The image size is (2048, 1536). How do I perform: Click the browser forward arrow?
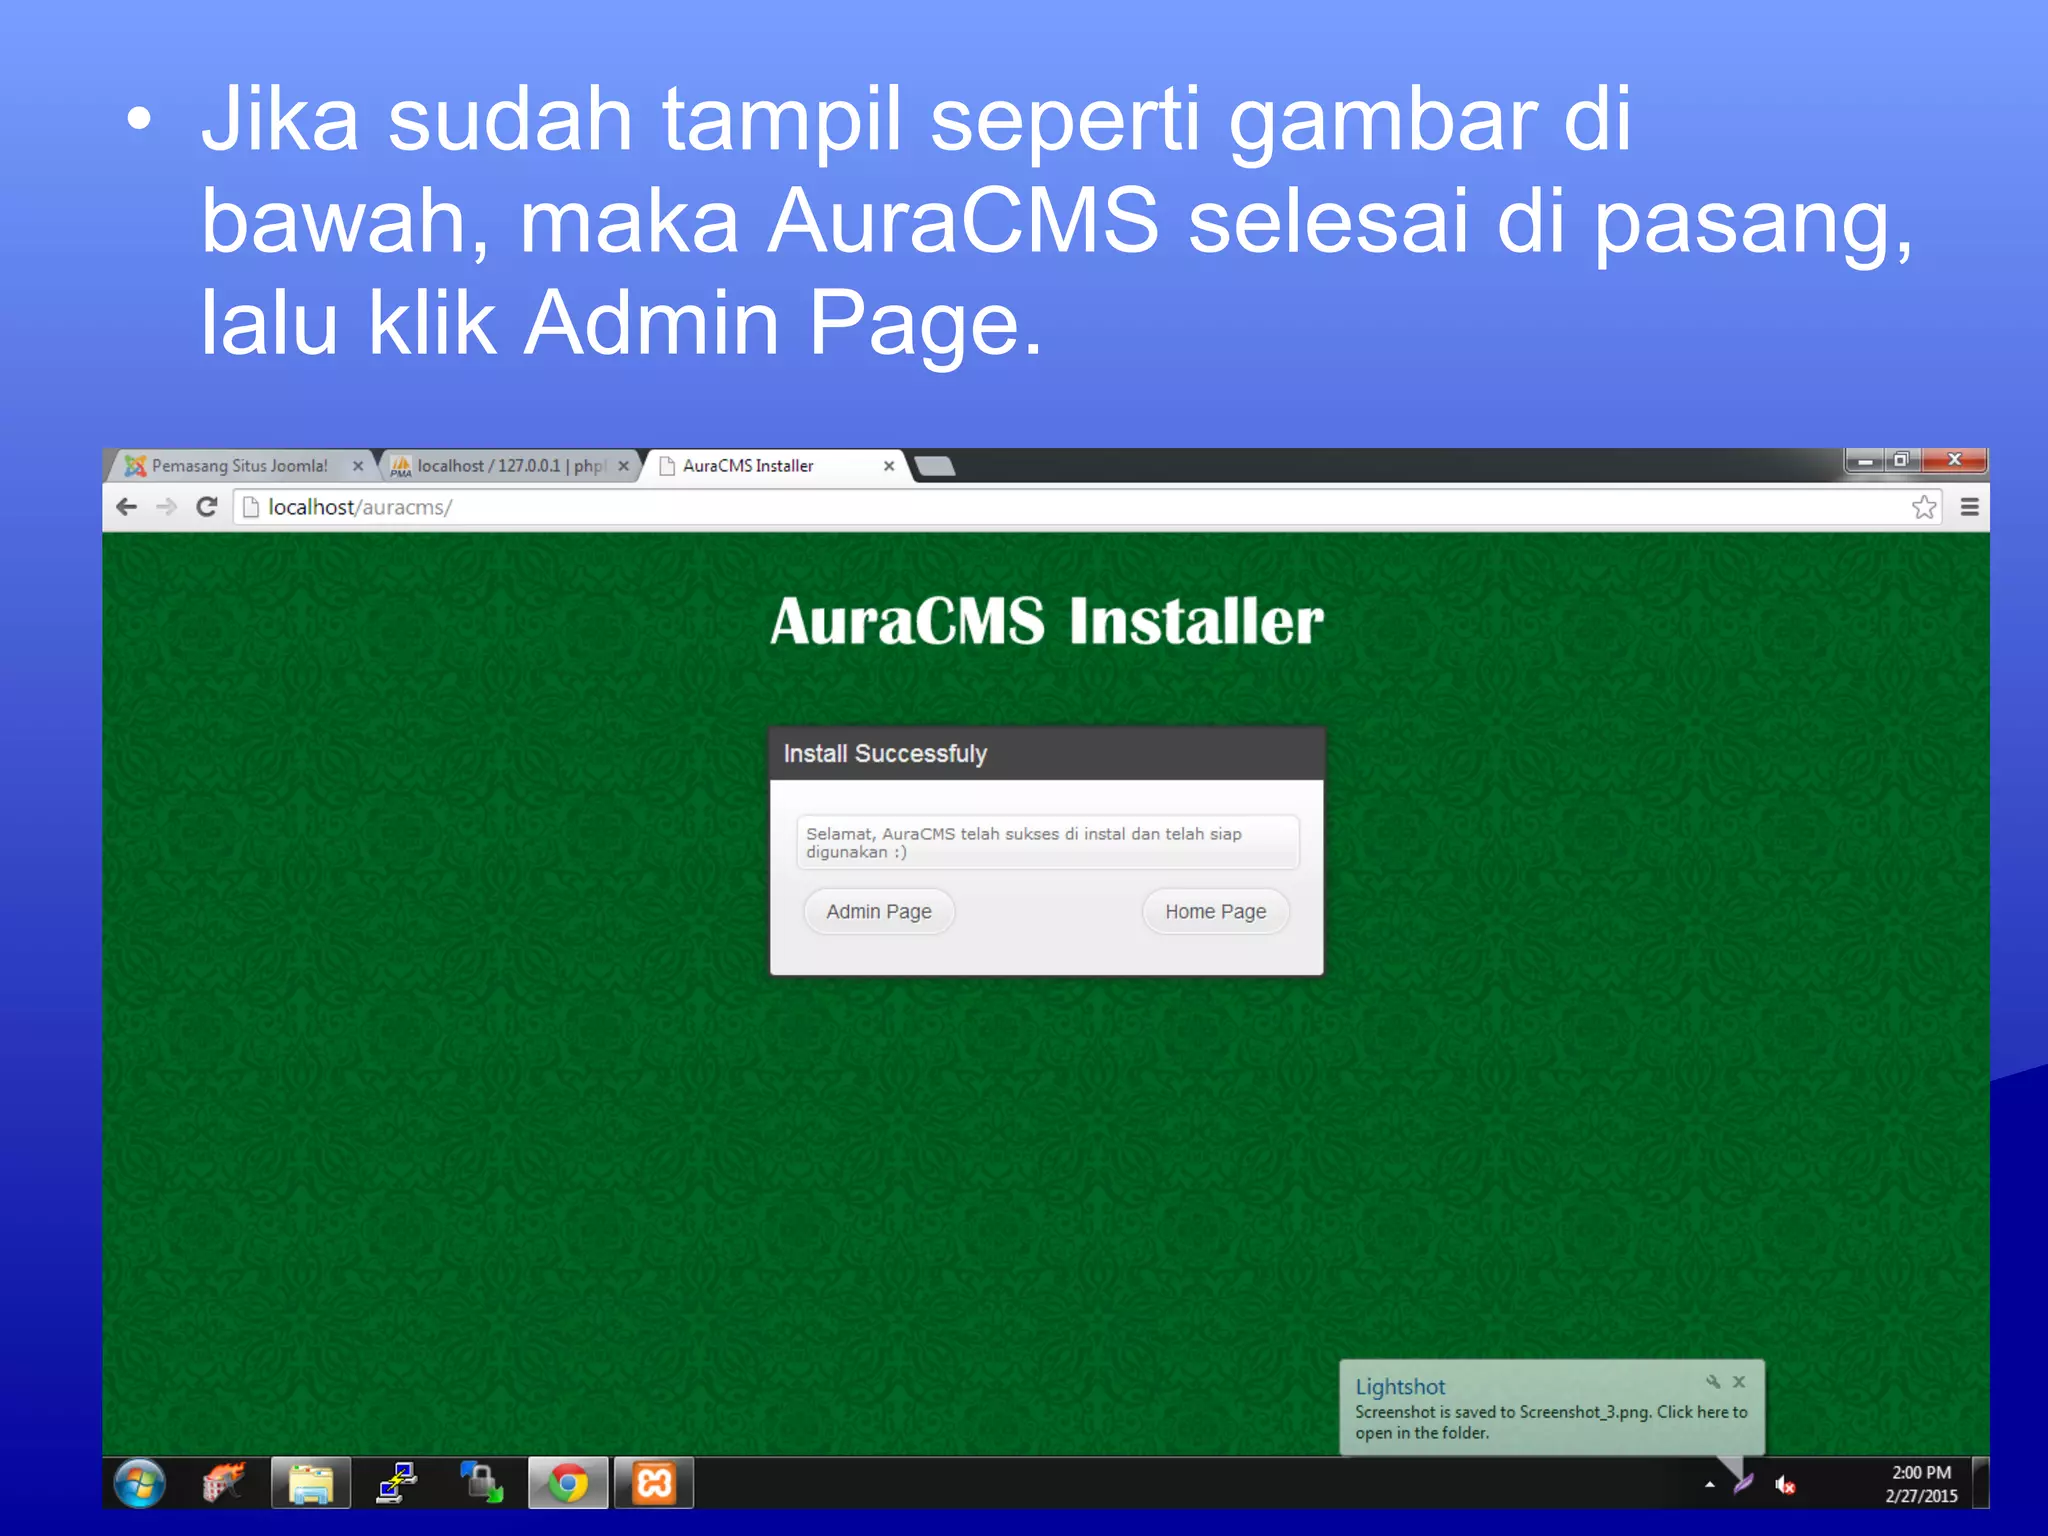coord(167,507)
